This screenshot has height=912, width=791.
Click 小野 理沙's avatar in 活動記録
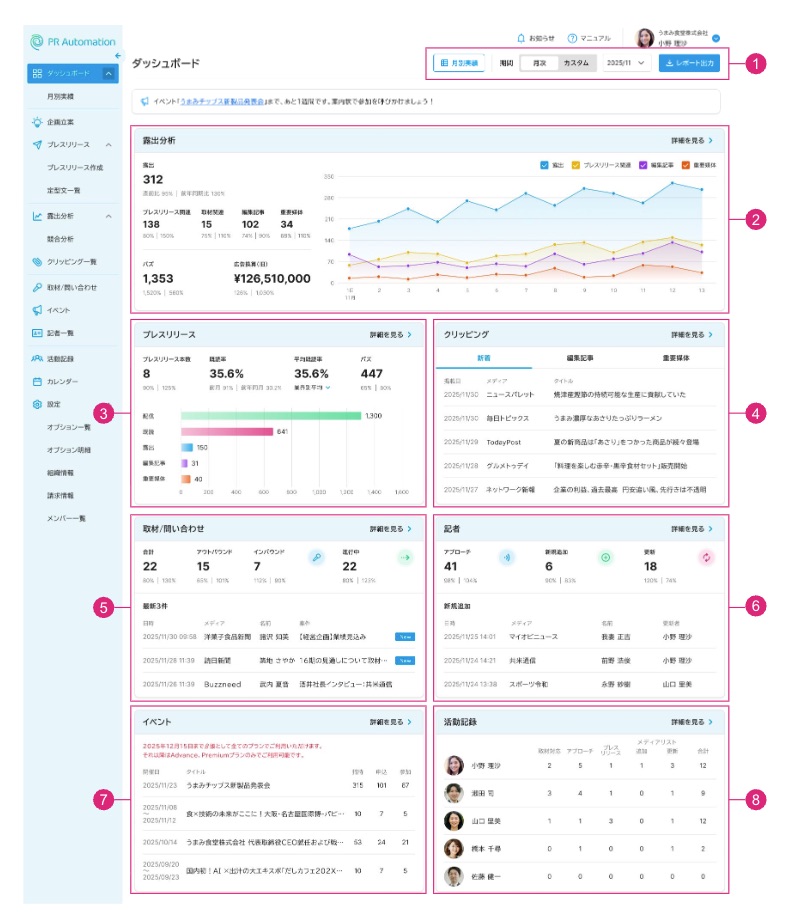(455, 766)
